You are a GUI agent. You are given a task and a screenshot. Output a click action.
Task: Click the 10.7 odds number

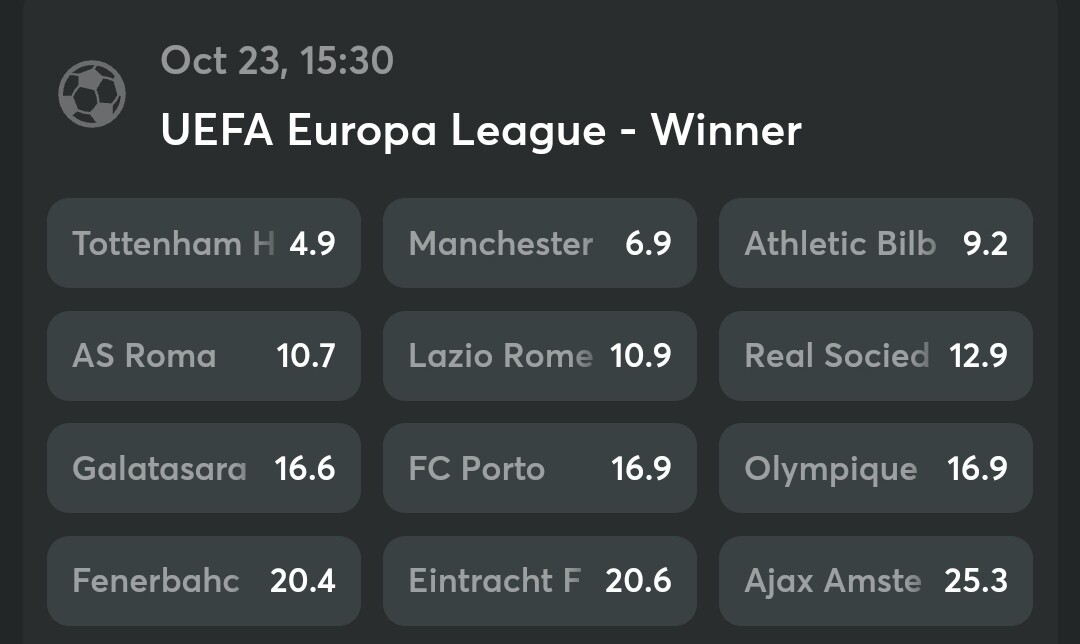306,356
